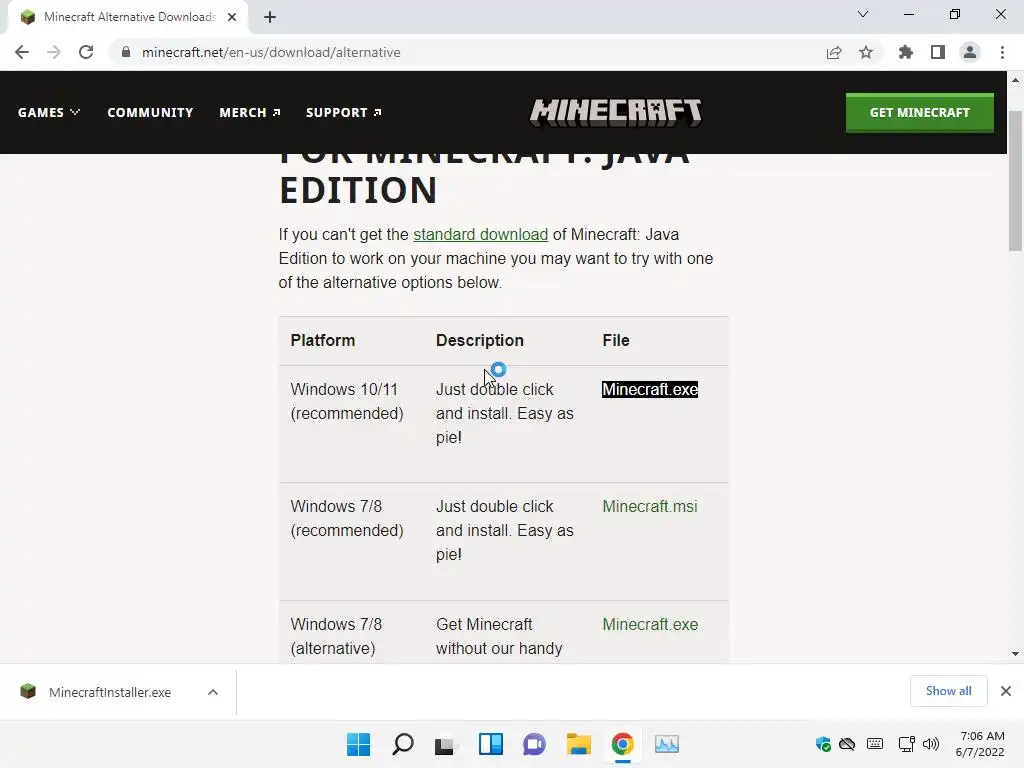Download Minecraft.msi for Windows 7/8
The width and height of the screenshot is (1024, 768).
pos(650,506)
